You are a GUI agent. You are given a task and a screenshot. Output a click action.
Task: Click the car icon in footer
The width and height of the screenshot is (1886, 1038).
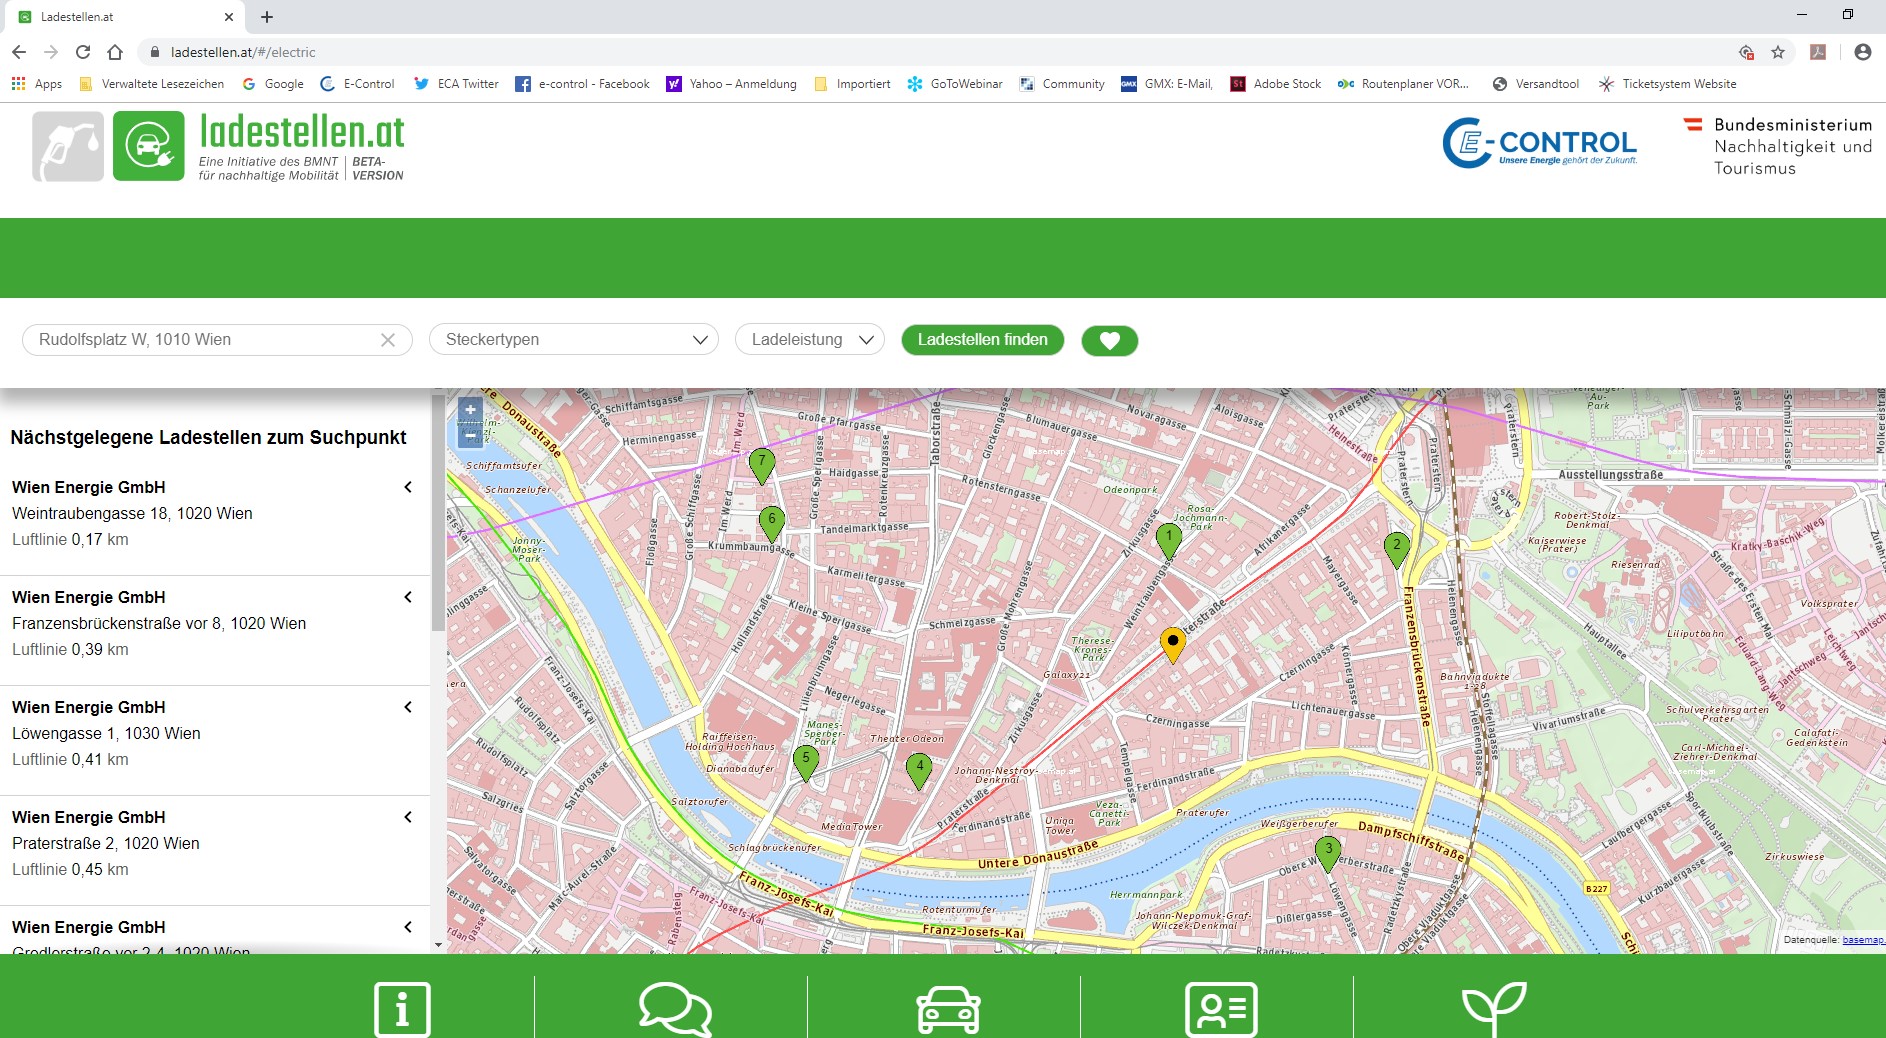pyautogui.click(x=948, y=1008)
